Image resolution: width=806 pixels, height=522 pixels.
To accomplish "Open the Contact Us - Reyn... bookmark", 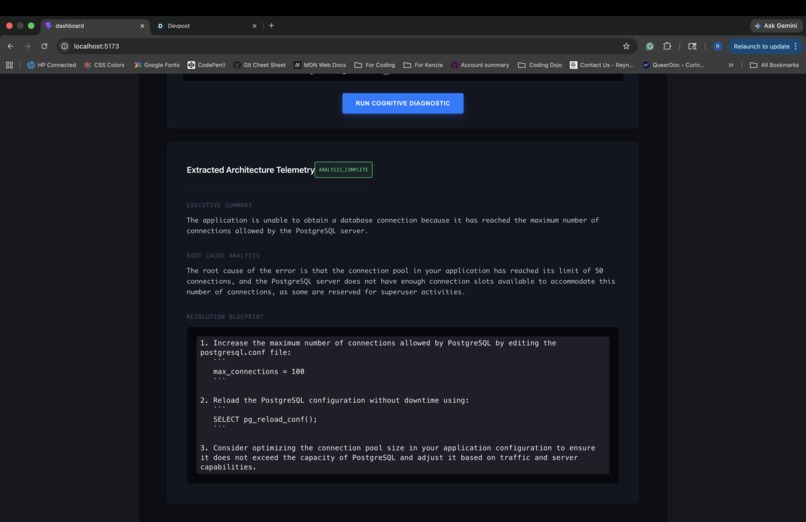I will tap(601, 65).
